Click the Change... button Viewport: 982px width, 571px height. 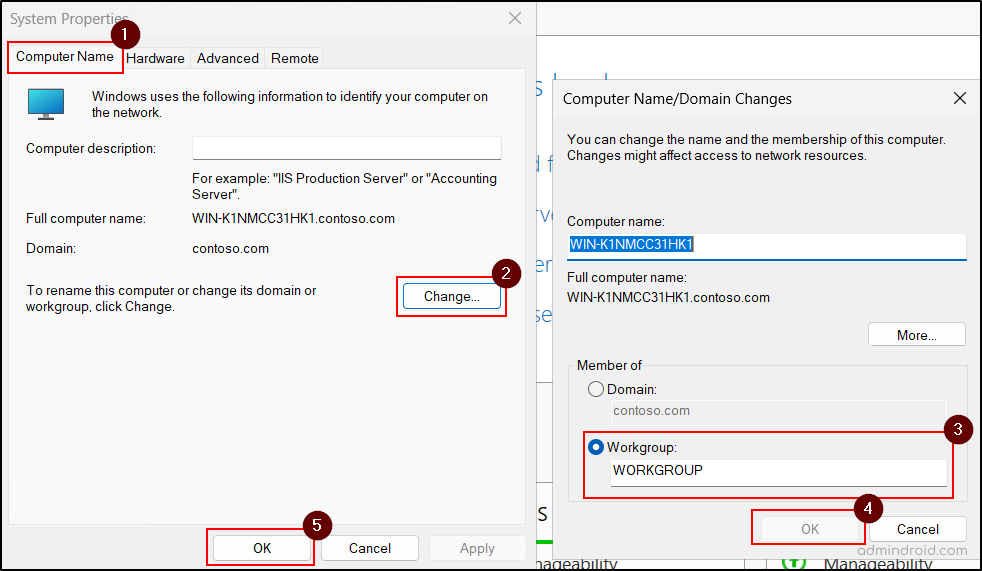click(x=451, y=296)
